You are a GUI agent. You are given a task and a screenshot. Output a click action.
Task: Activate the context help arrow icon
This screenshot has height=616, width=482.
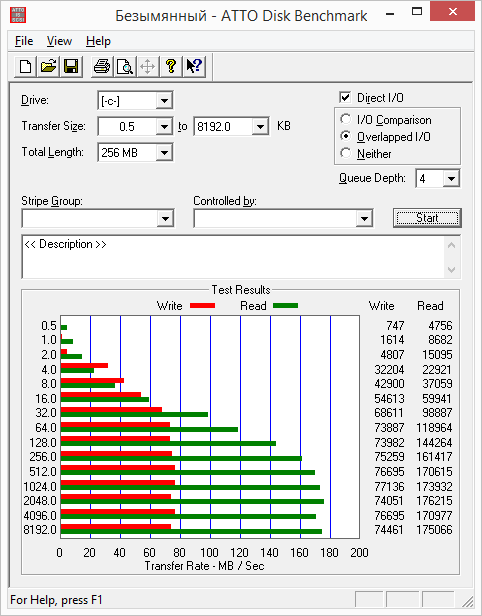pyautogui.click(x=194, y=66)
